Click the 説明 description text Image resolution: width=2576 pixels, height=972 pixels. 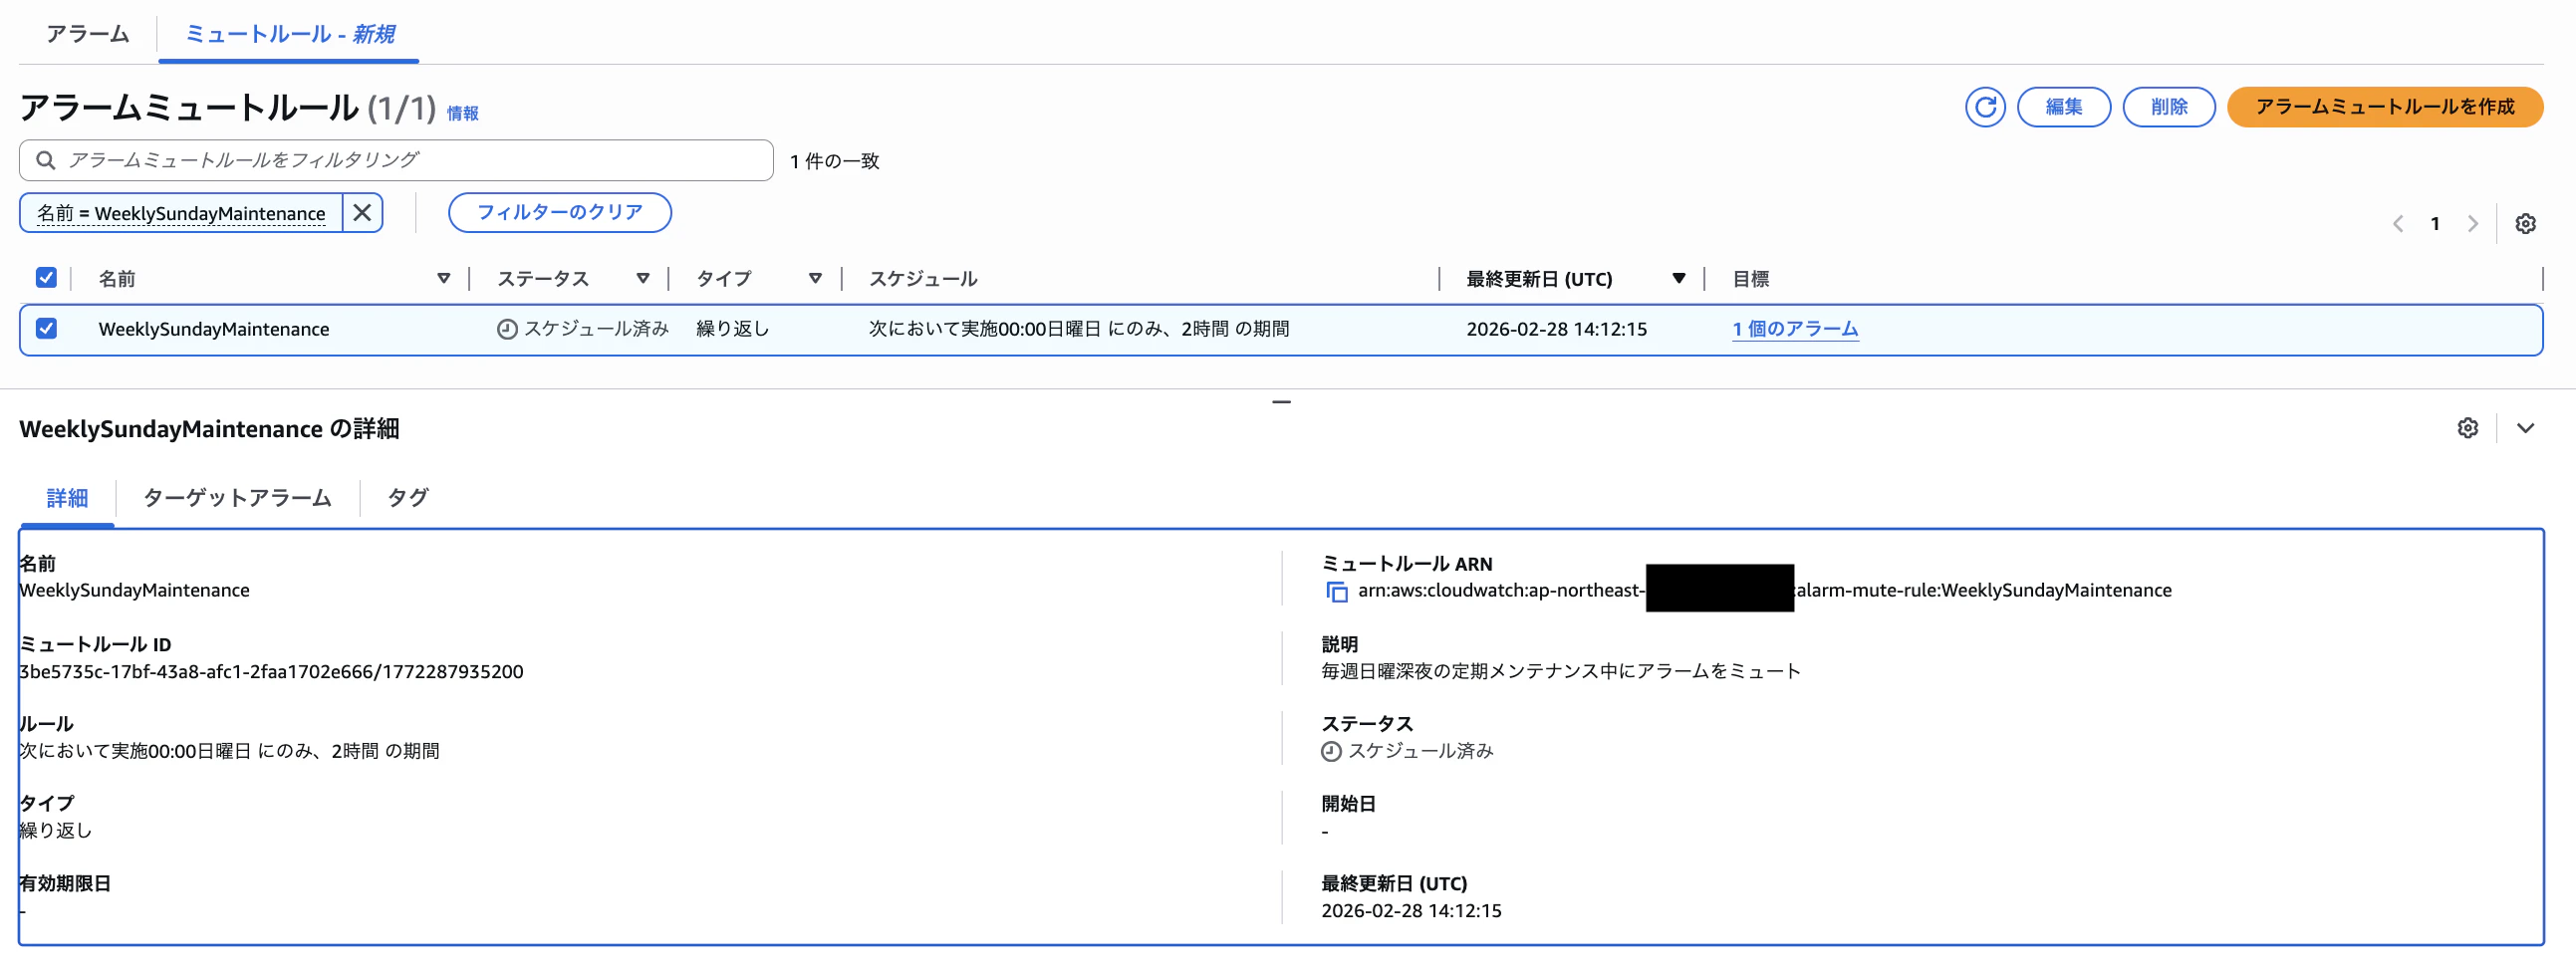point(1560,671)
